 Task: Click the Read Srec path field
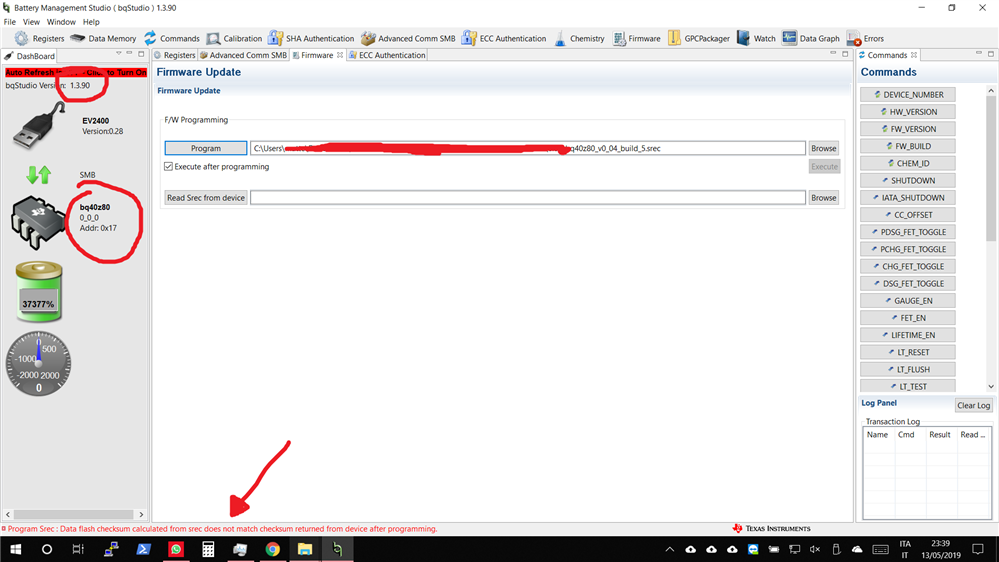(x=528, y=198)
